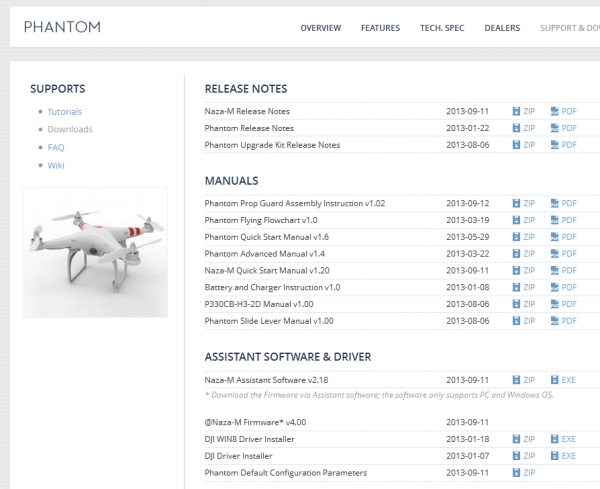Click the Manuals section heading
Image resolution: width=600 pixels, height=489 pixels.
point(232,181)
